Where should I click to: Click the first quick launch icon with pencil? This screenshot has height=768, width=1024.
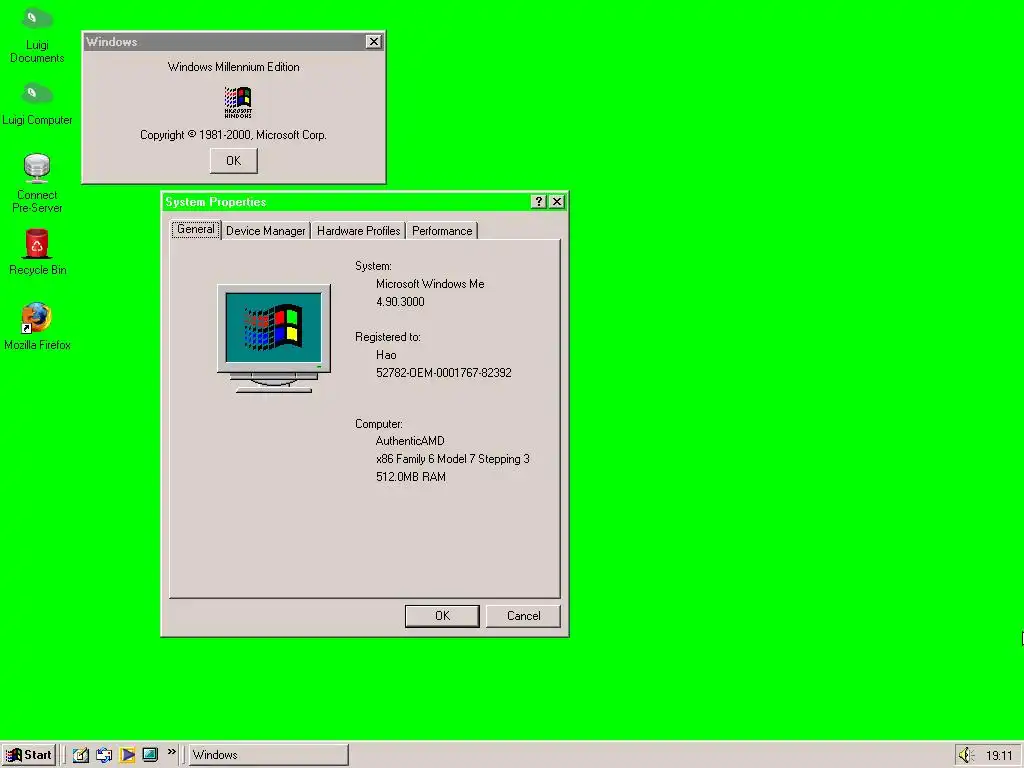(x=80, y=755)
